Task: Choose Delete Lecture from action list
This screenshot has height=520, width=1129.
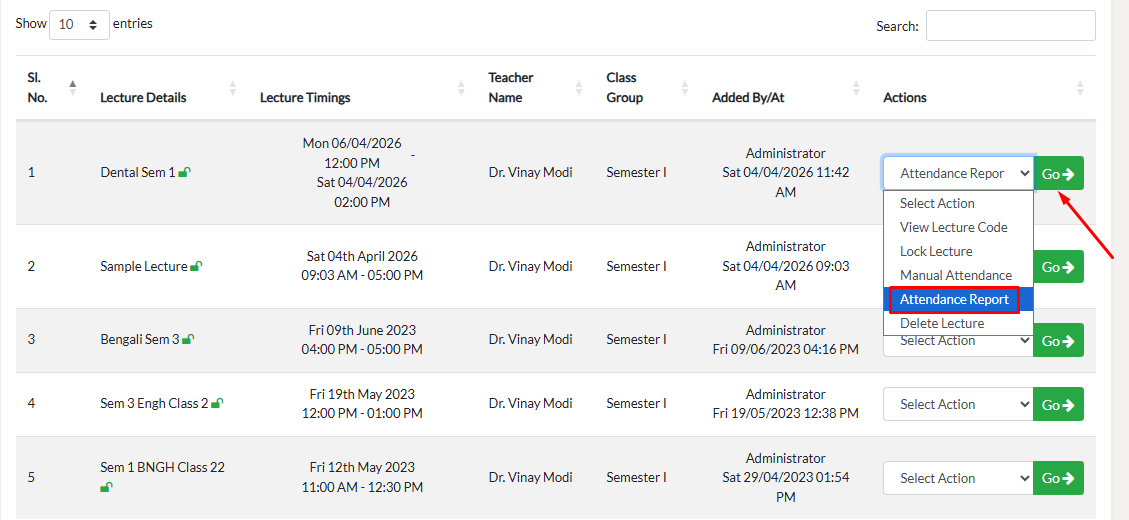Action: pyautogui.click(x=941, y=323)
